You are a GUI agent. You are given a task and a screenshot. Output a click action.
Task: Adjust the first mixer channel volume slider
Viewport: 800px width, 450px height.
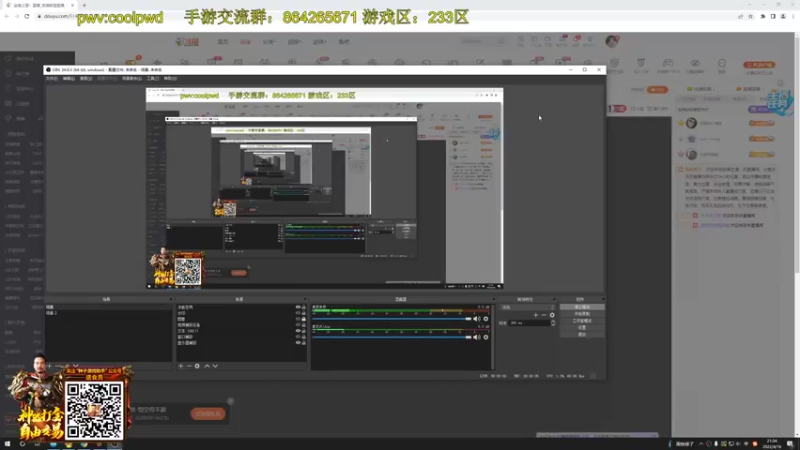391,319
